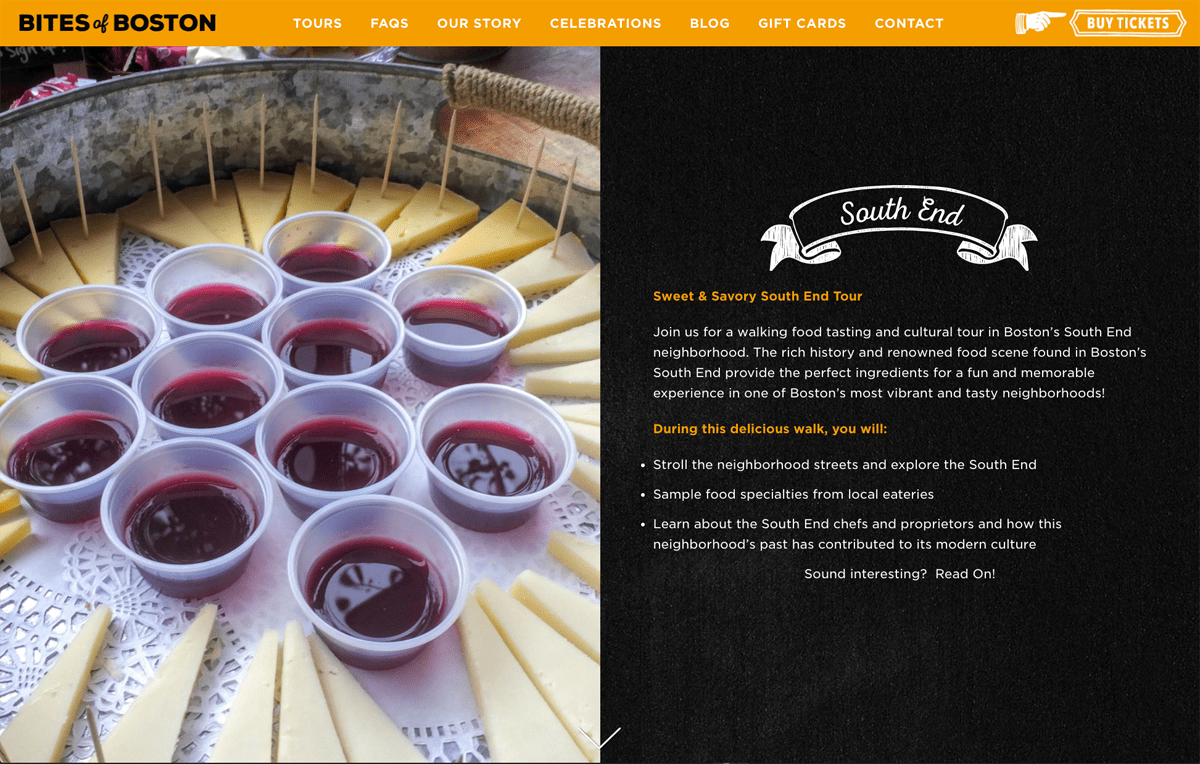Click the 'During this delicious walk' heading
This screenshot has width=1200, height=764.
pyautogui.click(x=770, y=429)
